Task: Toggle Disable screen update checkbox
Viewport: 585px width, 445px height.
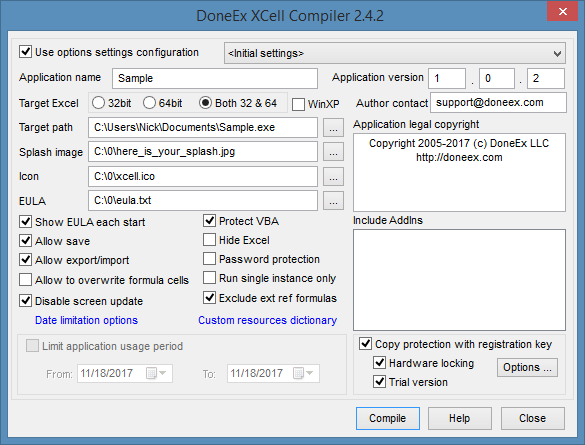Action: pyautogui.click(x=25, y=300)
